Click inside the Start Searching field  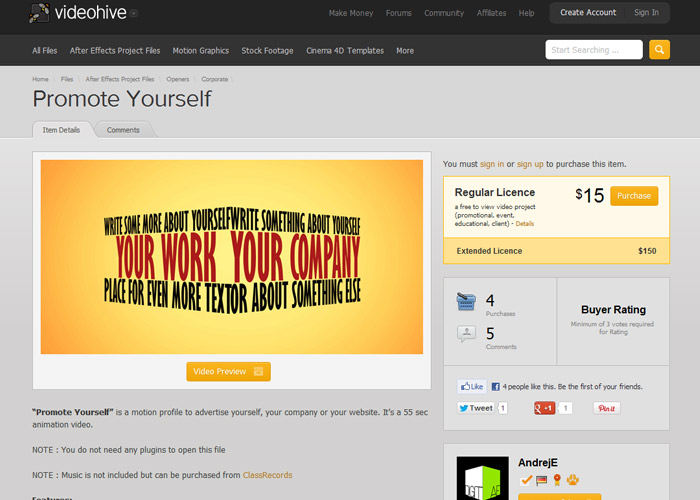pyautogui.click(x=593, y=50)
